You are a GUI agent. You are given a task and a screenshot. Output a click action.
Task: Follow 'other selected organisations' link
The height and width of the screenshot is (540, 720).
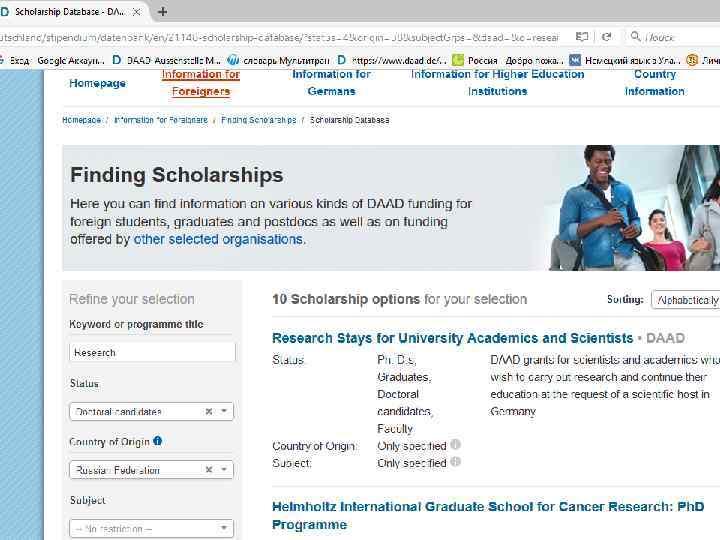click(x=218, y=240)
